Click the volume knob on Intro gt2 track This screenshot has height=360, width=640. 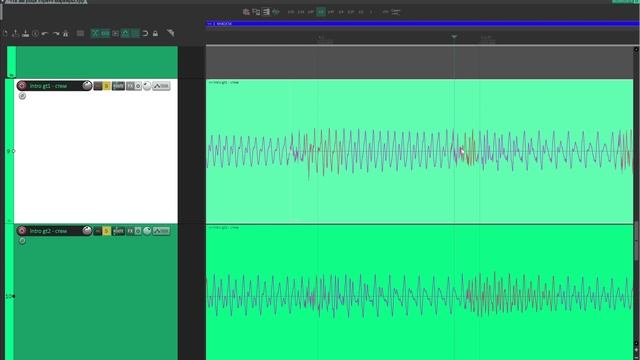point(87,231)
